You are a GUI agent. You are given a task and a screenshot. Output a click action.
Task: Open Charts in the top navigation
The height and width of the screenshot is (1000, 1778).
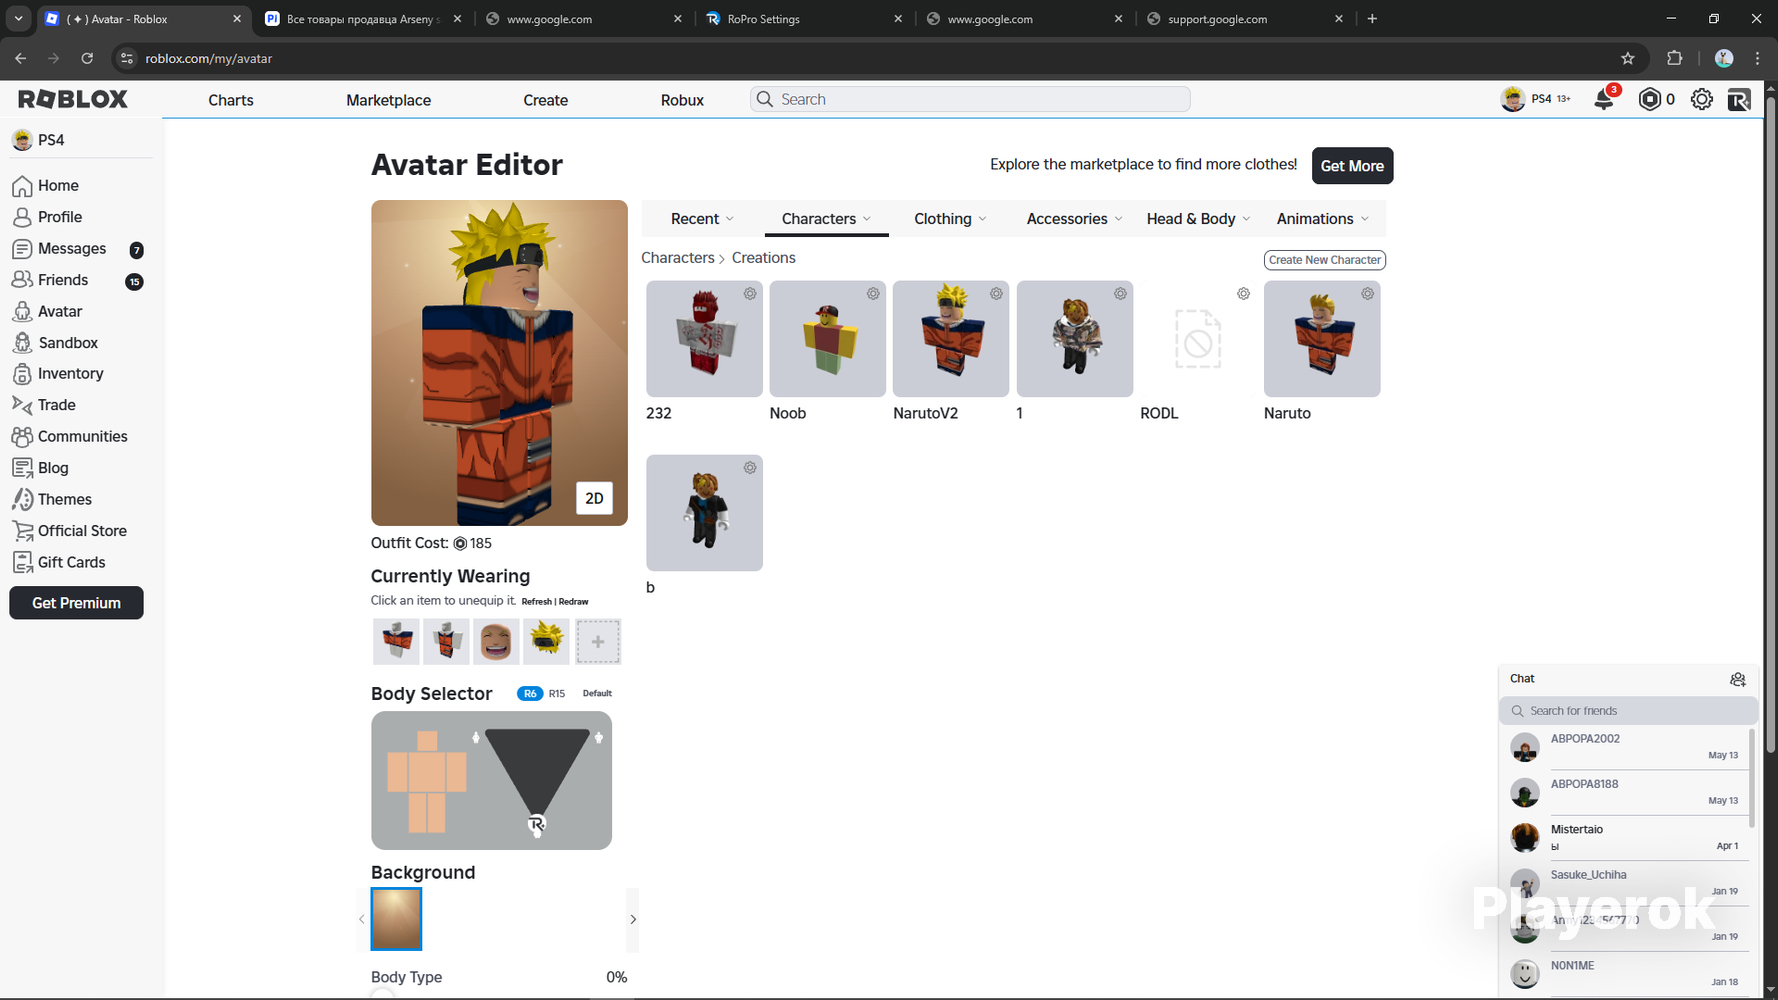tap(231, 100)
